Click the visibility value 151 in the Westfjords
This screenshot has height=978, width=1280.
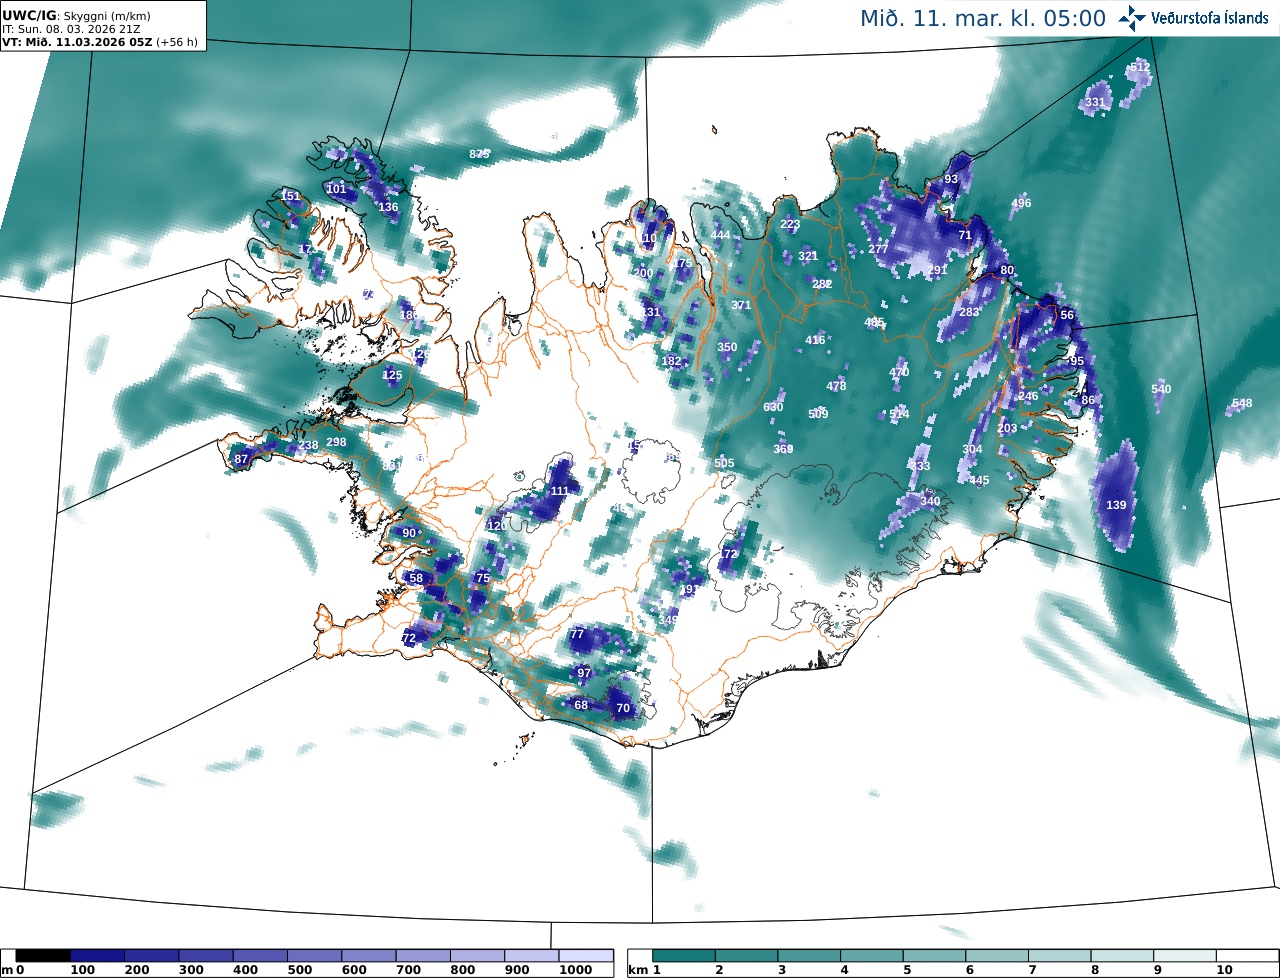coord(291,196)
